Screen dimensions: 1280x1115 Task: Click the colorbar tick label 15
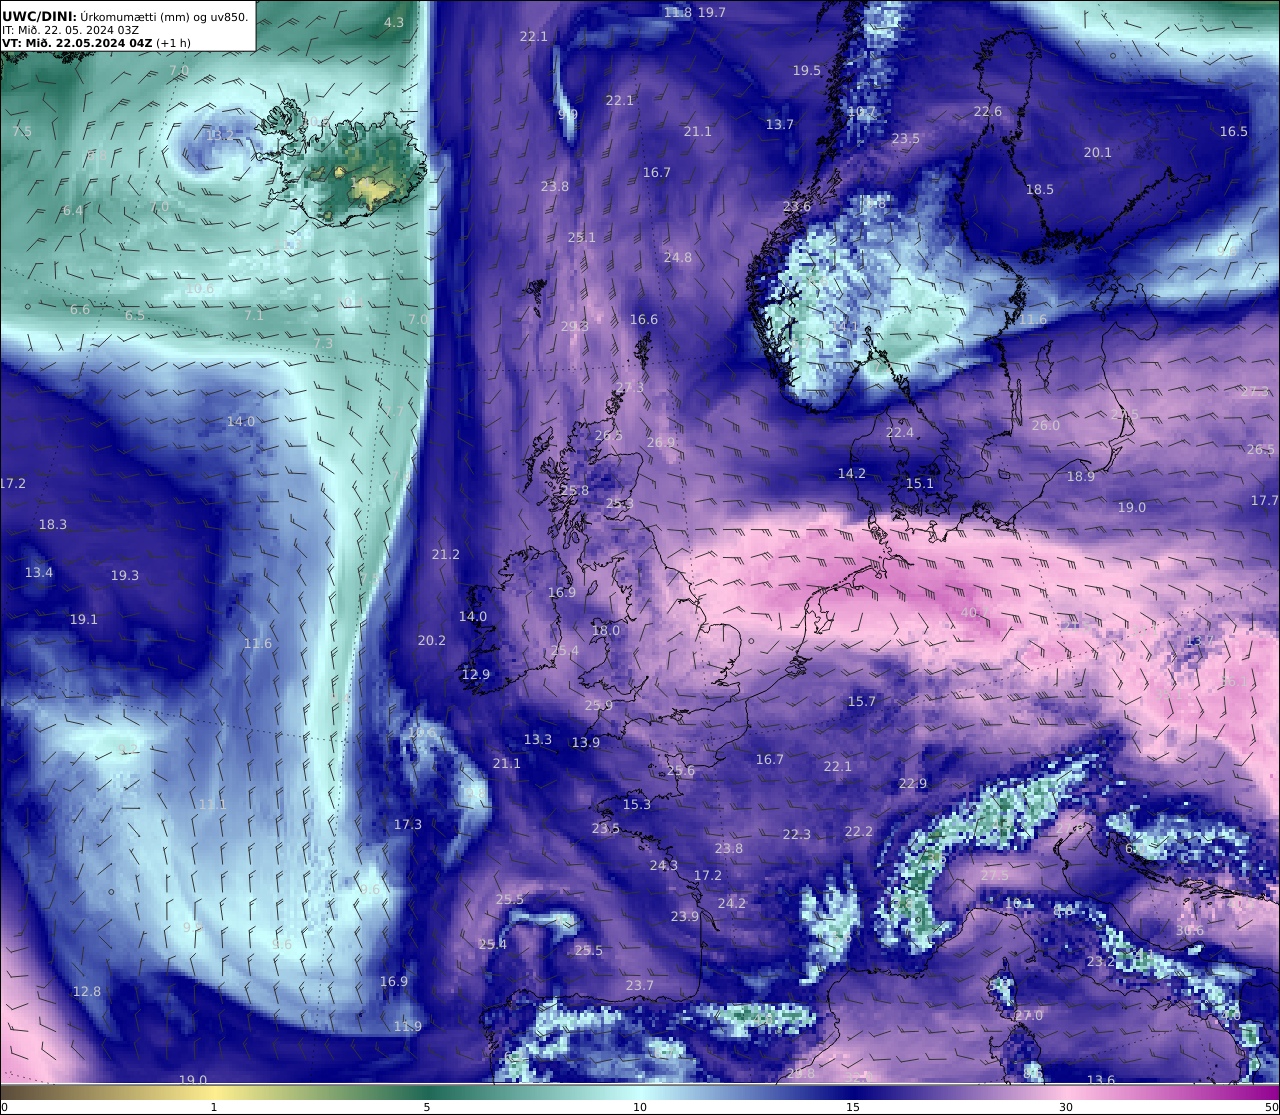[x=853, y=1107]
